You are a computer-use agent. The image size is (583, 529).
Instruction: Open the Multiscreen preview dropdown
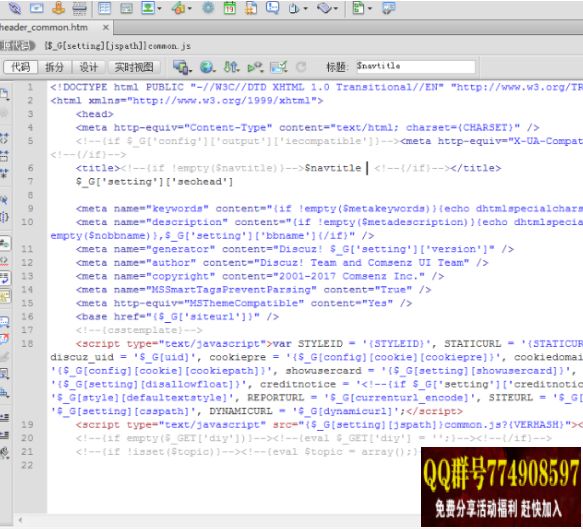pyautogui.click(x=182, y=67)
